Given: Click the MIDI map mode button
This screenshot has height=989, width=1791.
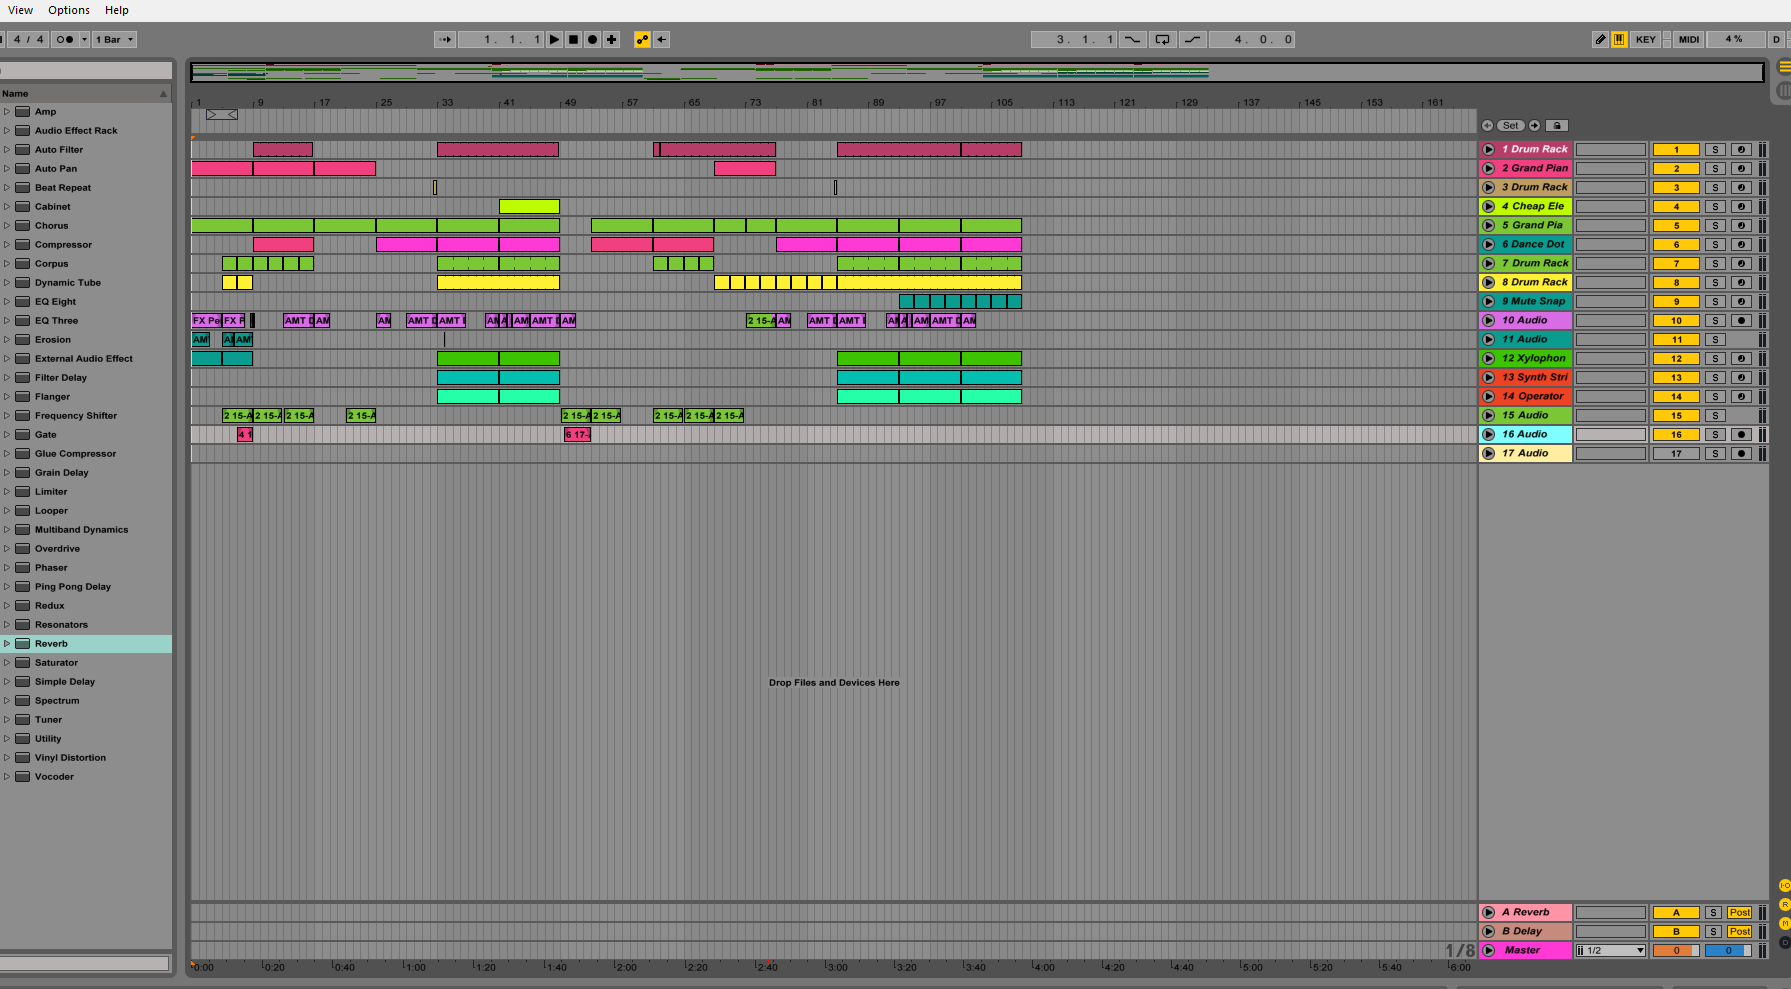Looking at the screenshot, I should 1689,40.
